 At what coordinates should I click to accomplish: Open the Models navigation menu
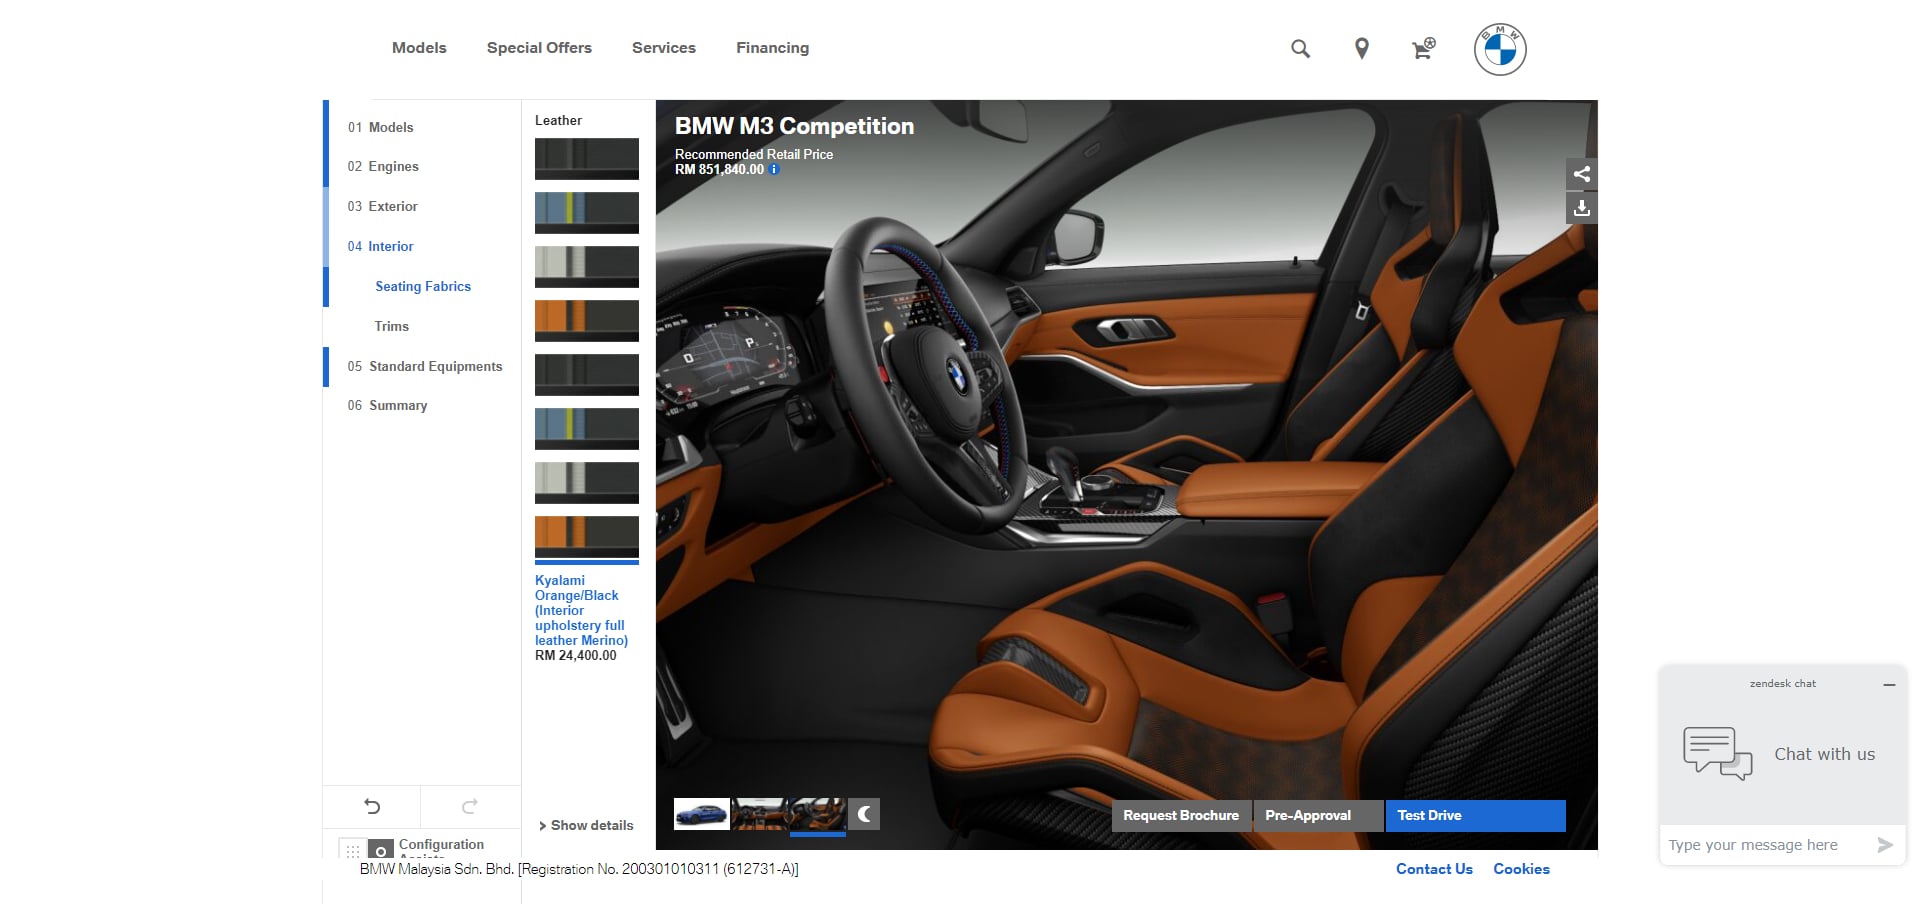pyautogui.click(x=419, y=48)
